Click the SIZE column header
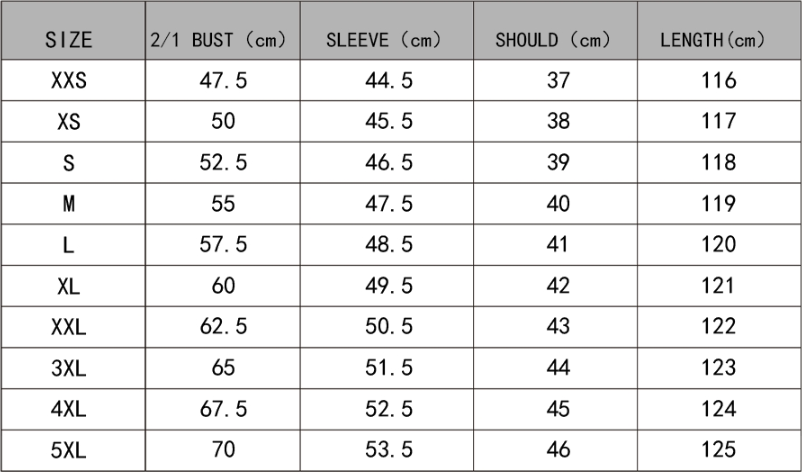Image resolution: width=804 pixels, height=474 pixels. [69, 41]
